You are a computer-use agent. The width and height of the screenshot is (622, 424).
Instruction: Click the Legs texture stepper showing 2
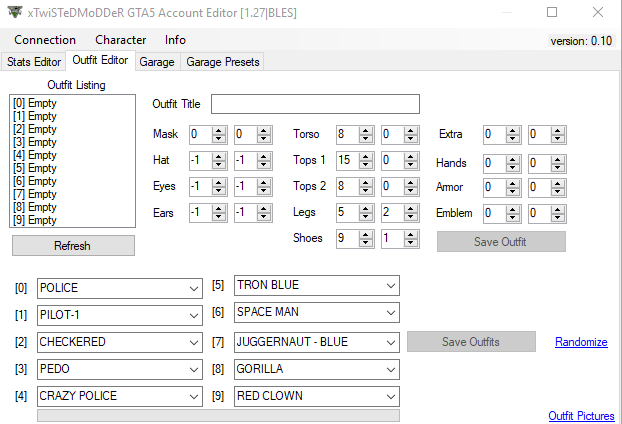(400, 213)
